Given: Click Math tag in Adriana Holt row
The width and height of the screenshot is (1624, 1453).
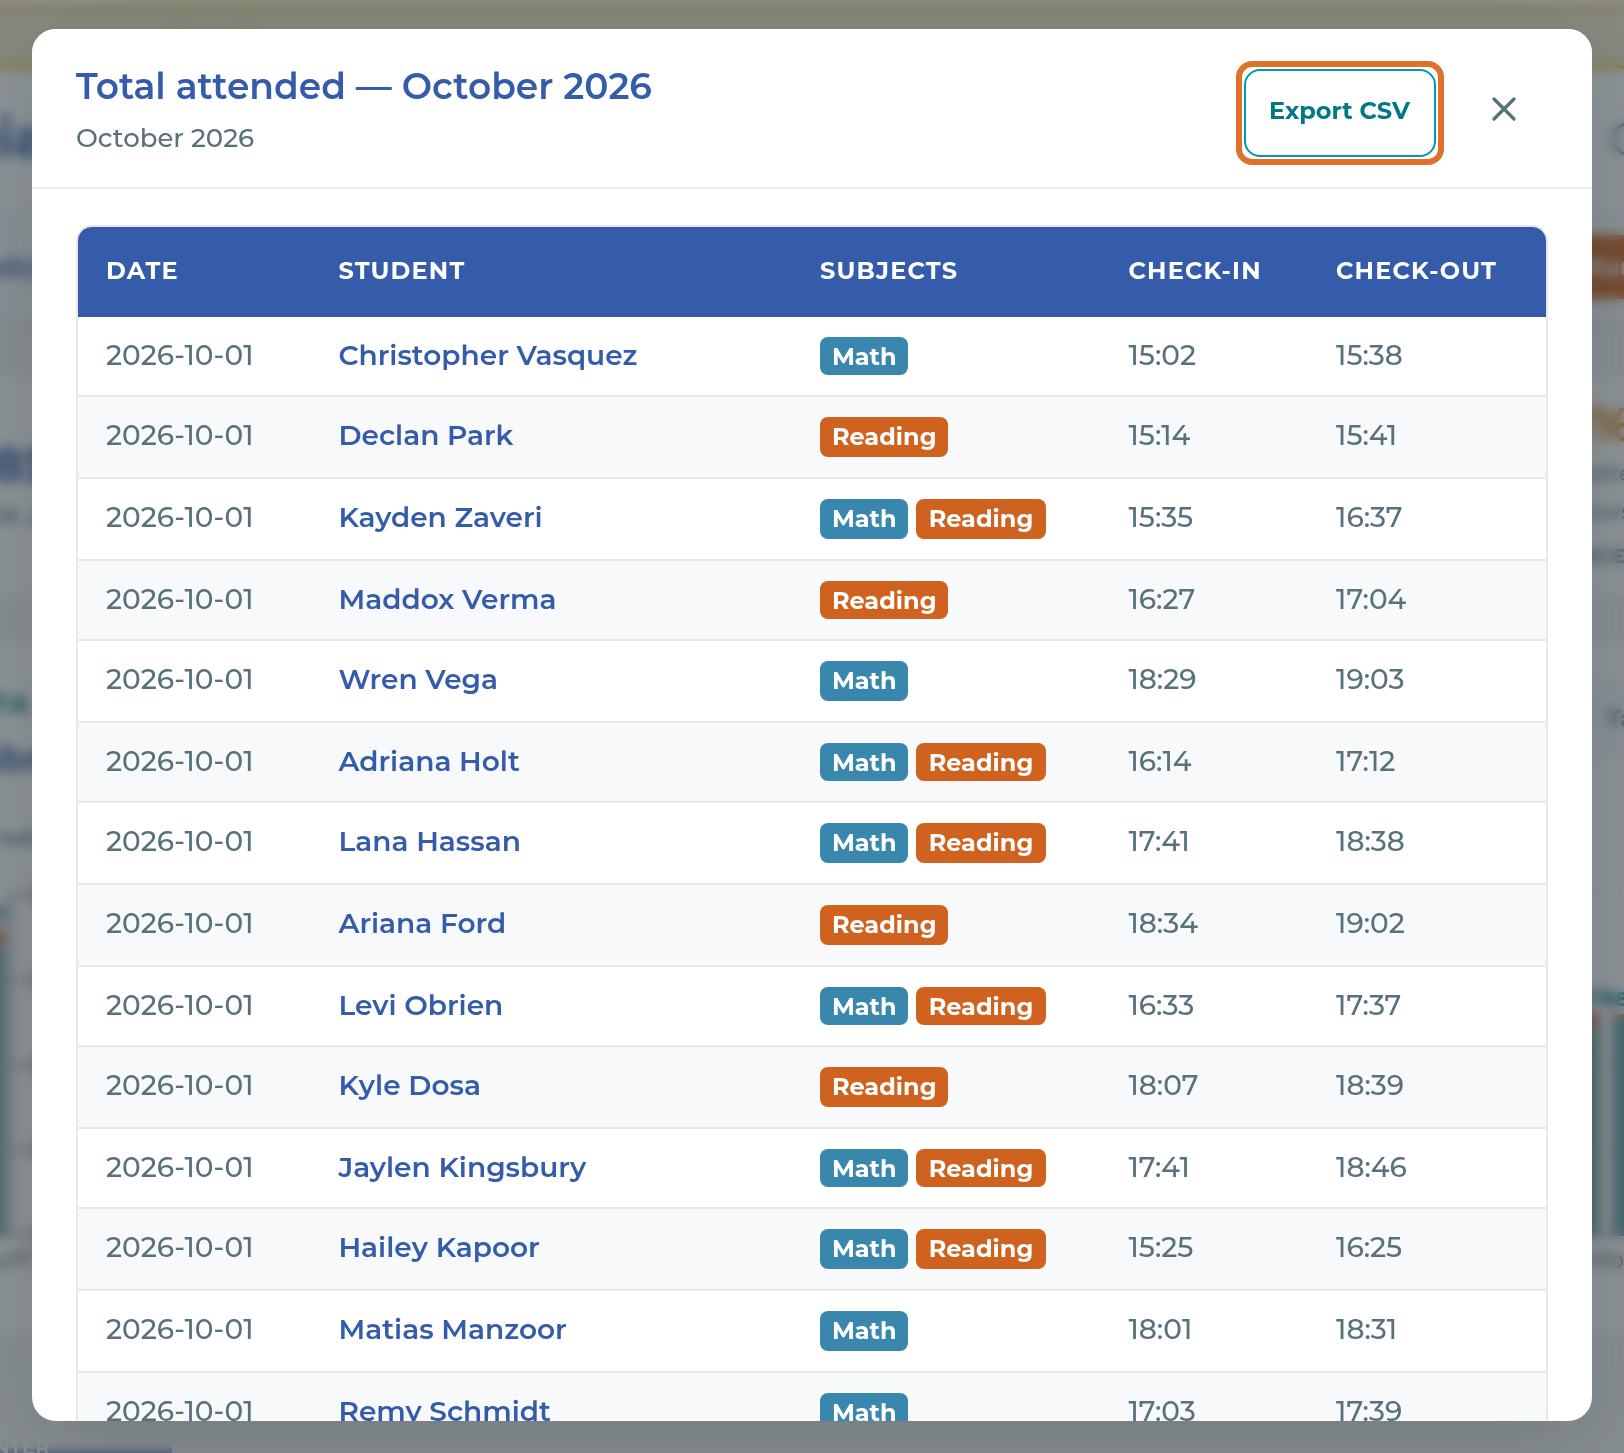Looking at the screenshot, I should tap(864, 762).
